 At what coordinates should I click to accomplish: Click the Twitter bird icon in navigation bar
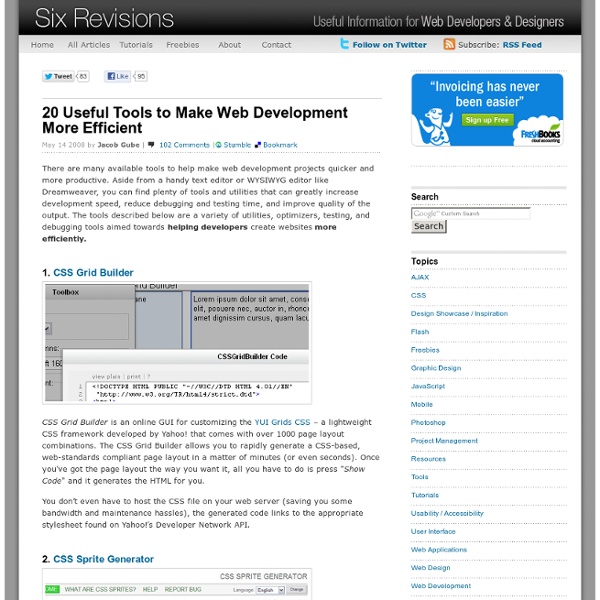coord(344,44)
